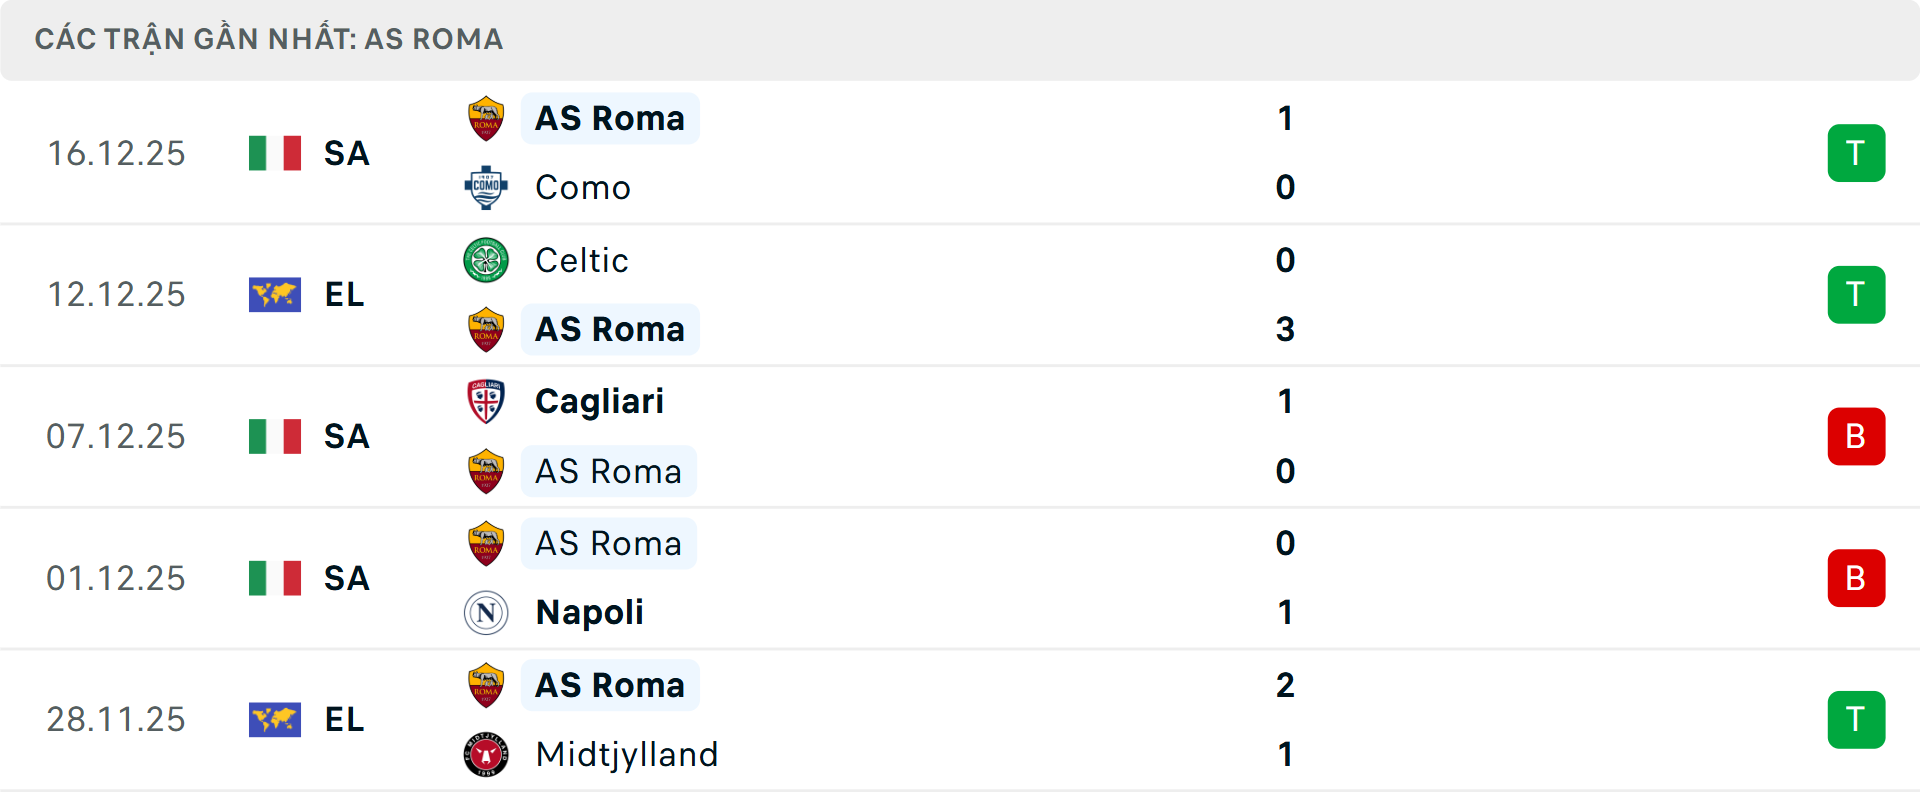Click the Europa League globe icon beside 12.12.25

point(274,294)
